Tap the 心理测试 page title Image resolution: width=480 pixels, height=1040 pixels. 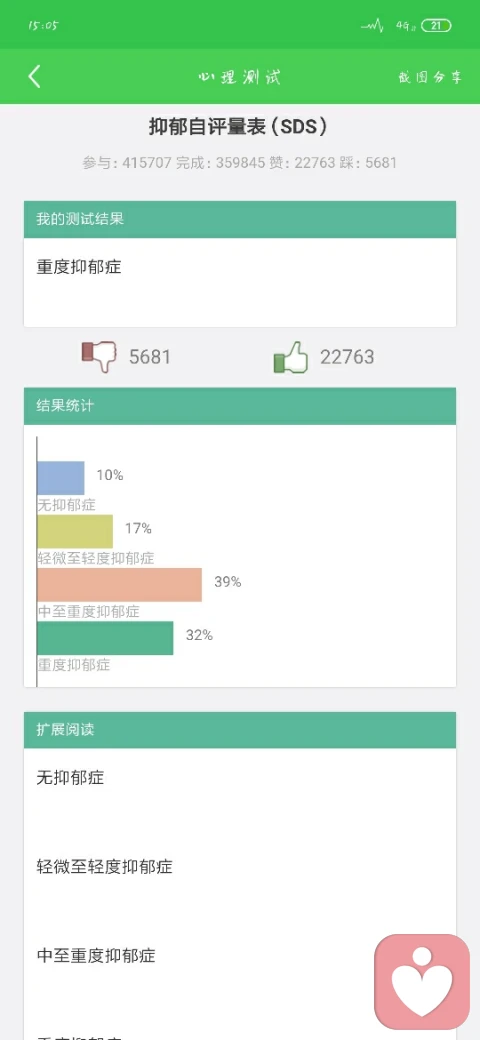point(239,77)
